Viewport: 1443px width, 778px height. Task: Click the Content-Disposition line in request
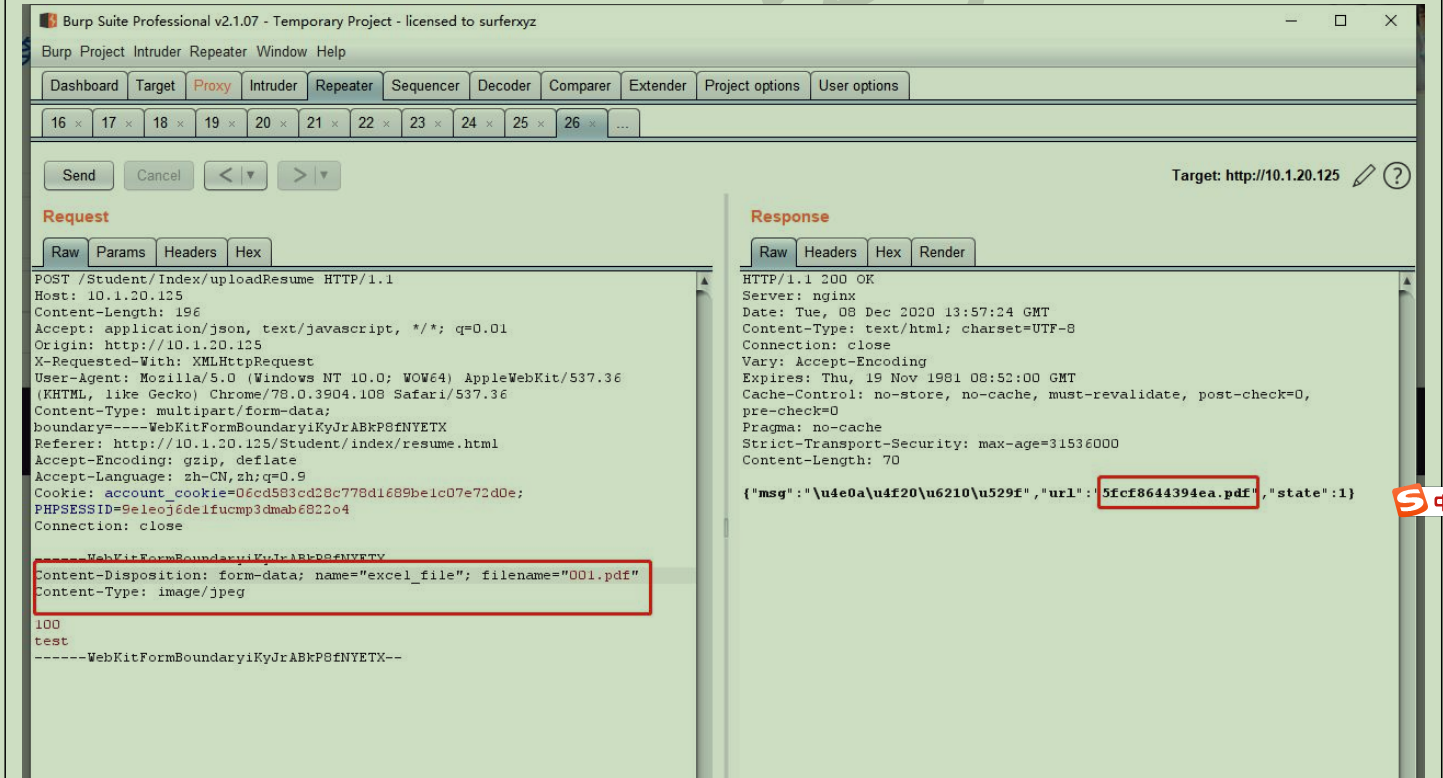(x=336, y=575)
